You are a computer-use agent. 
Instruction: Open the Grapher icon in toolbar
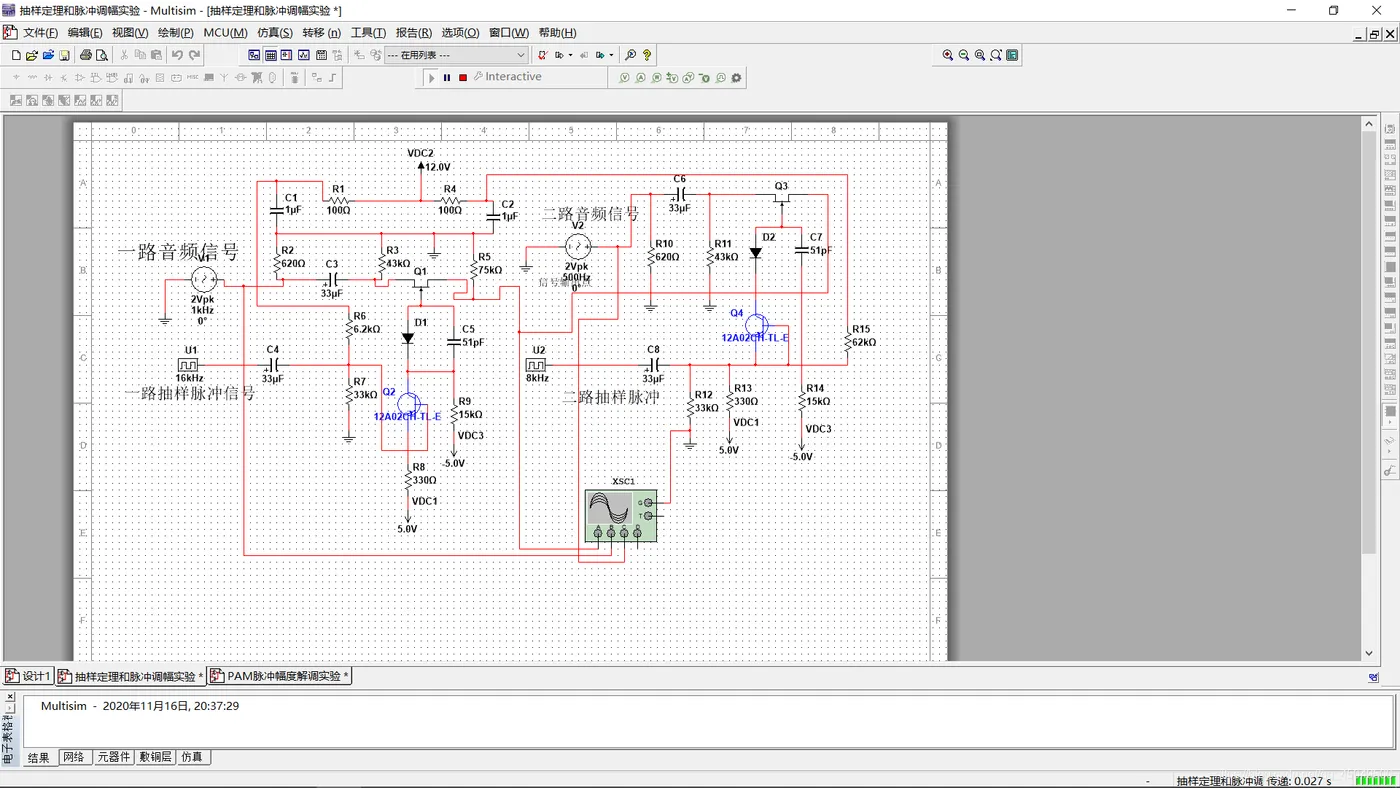click(x=304, y=55)
